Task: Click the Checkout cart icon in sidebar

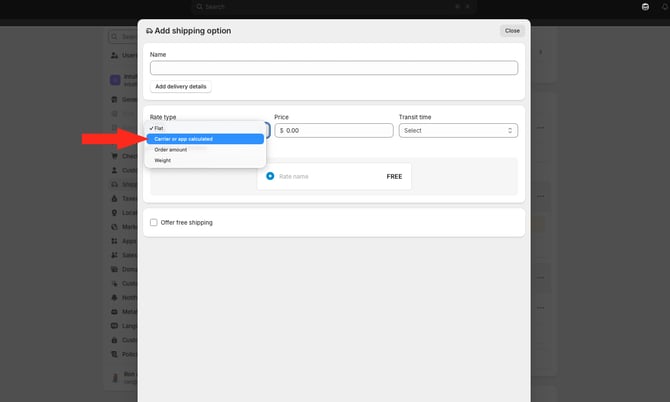Action: [114, 156]
